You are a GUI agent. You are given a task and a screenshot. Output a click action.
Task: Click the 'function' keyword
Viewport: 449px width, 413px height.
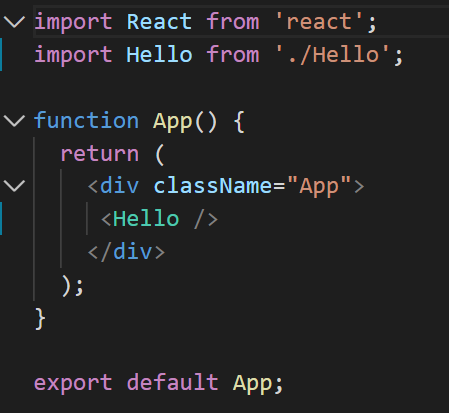[x=86, y=120]
